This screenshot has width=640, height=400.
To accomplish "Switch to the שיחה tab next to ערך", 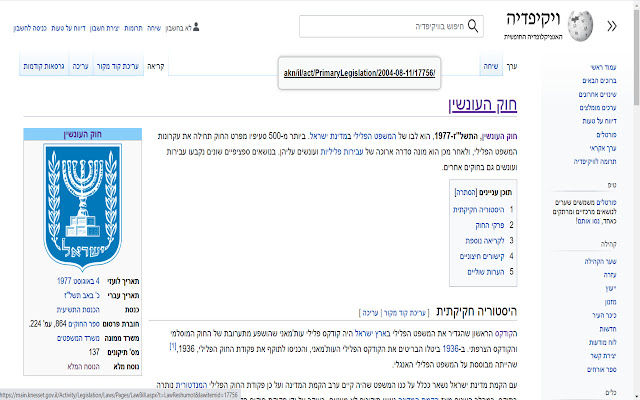I will tap(491, 66).
